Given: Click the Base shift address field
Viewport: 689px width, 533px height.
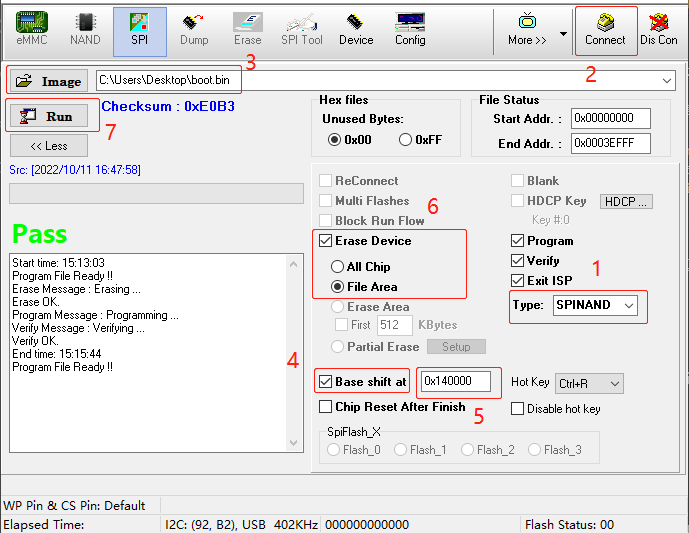Looking at the screenshot, I should (x=457, y=381).
